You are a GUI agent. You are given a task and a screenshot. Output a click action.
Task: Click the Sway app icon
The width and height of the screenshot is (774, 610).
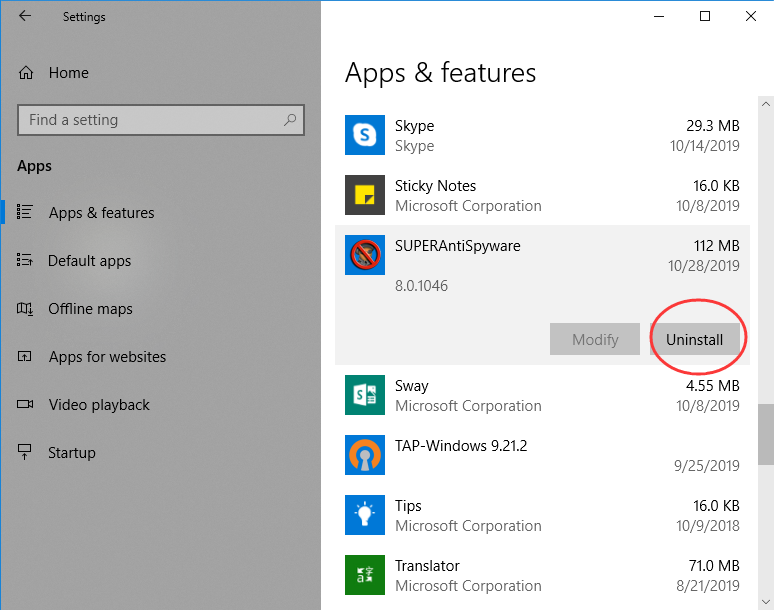click(x=365, y=395)
